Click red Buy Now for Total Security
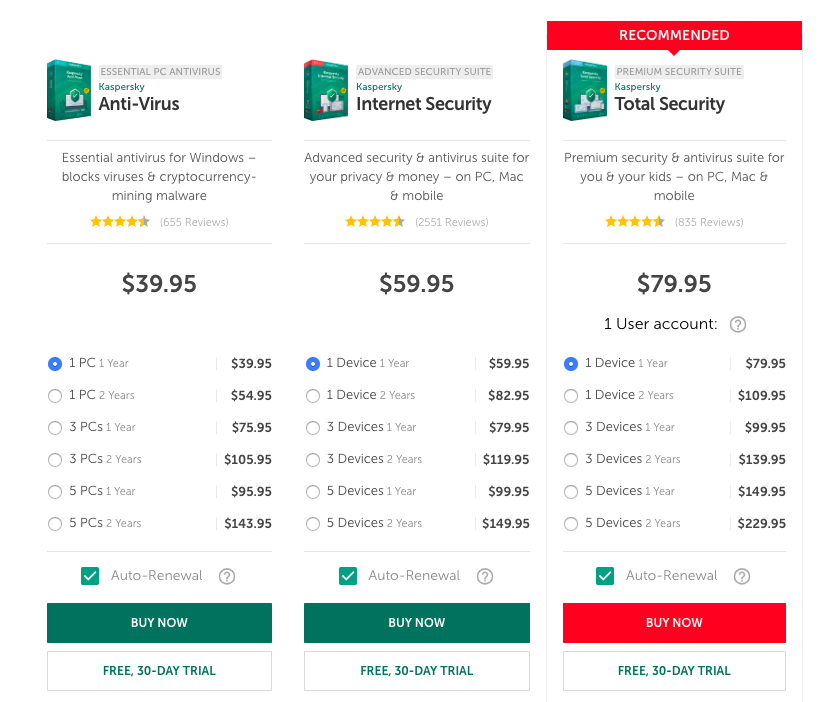Viewport: 830px width, 702px height. click(674, 623)
